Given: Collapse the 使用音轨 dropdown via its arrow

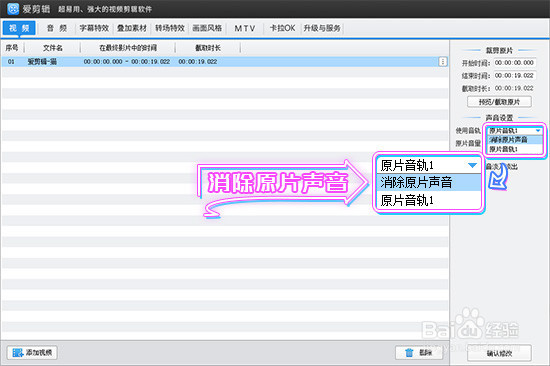Looking at the screenshot, I should (x=538, y=131).
